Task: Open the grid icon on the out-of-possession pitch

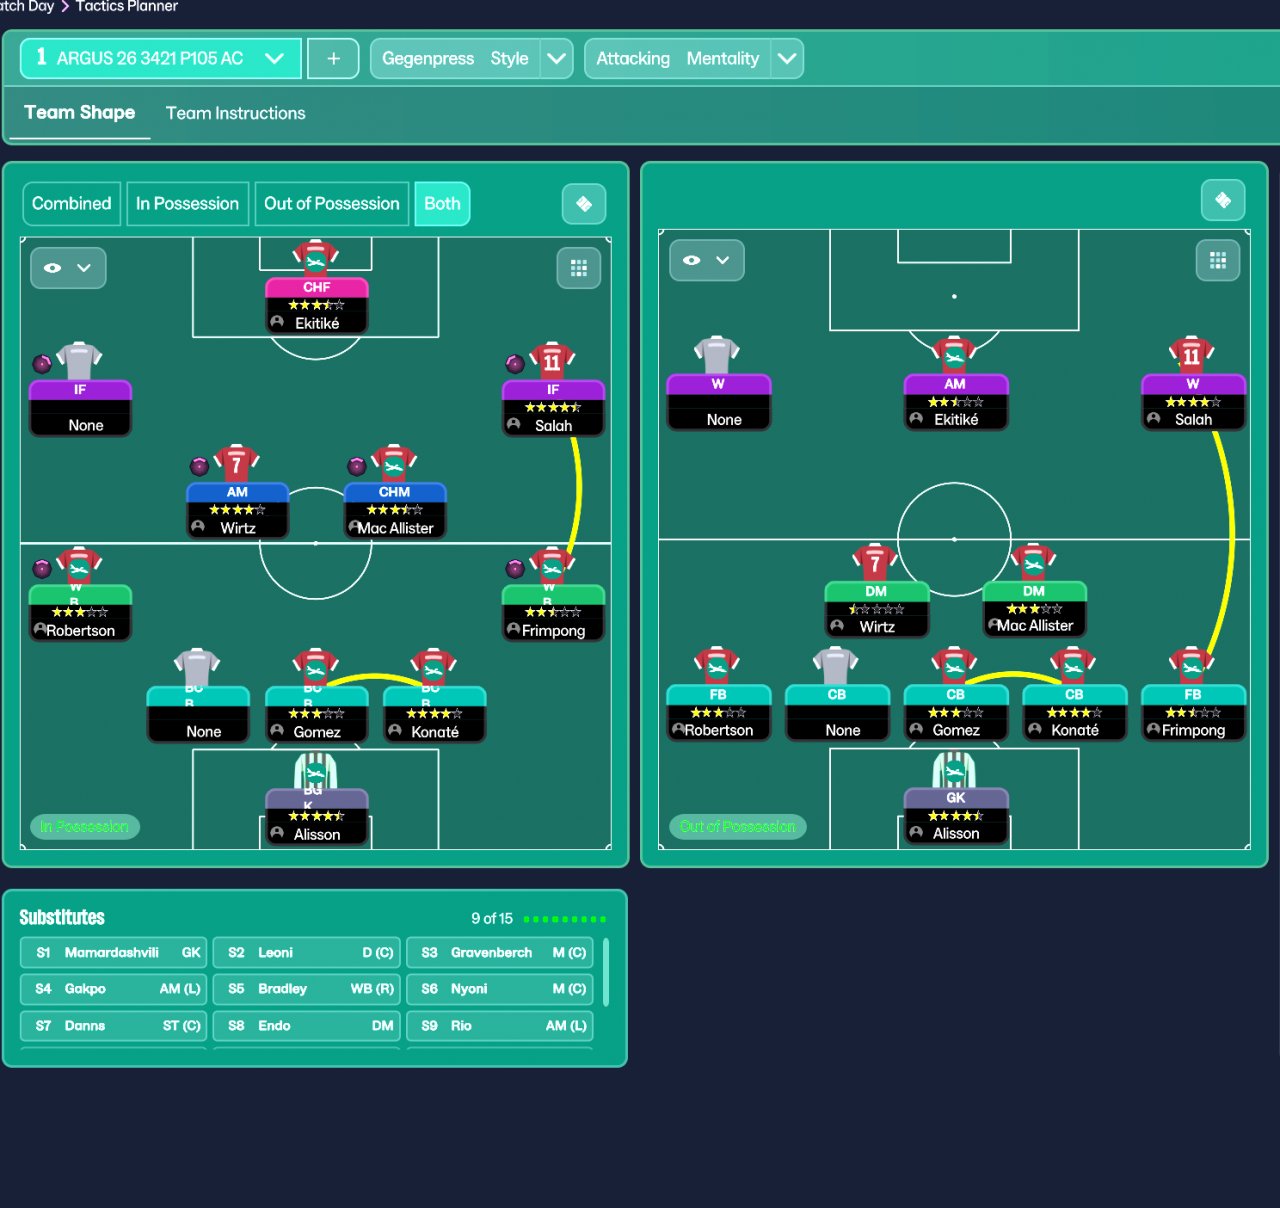Action: click(1218, 260)
